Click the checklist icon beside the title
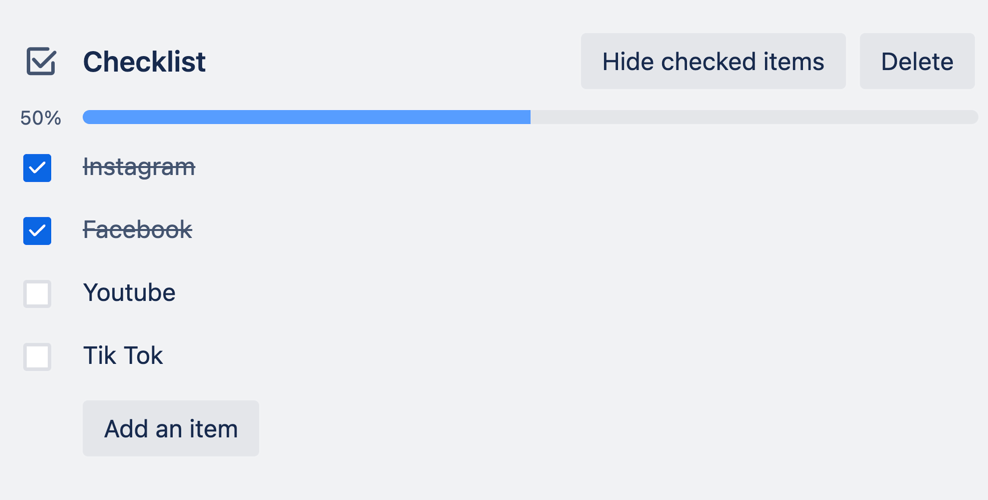This screenshot has height=500, width=988. point(41,61)
